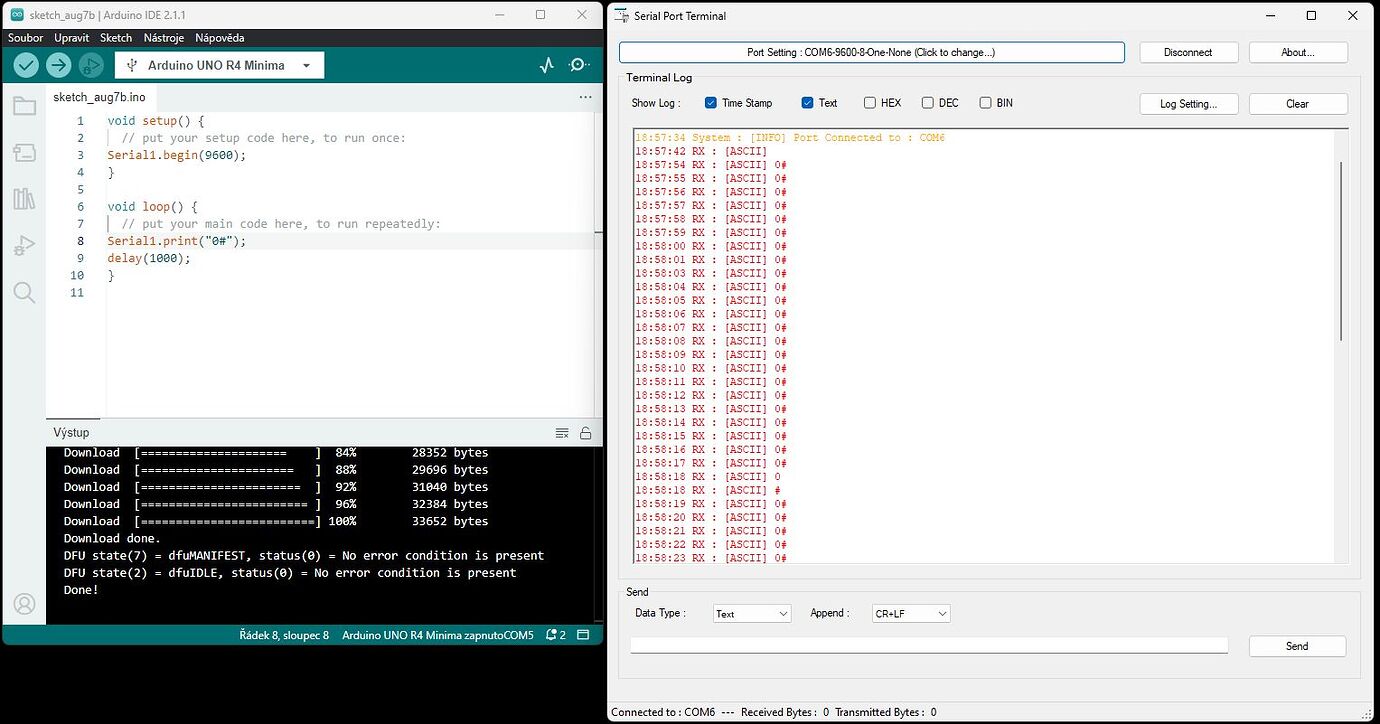Viewport: 1380px width, 724px height.
Task: Click the terminal log vertical scrollbar
Action: (x=1341, y=250)
